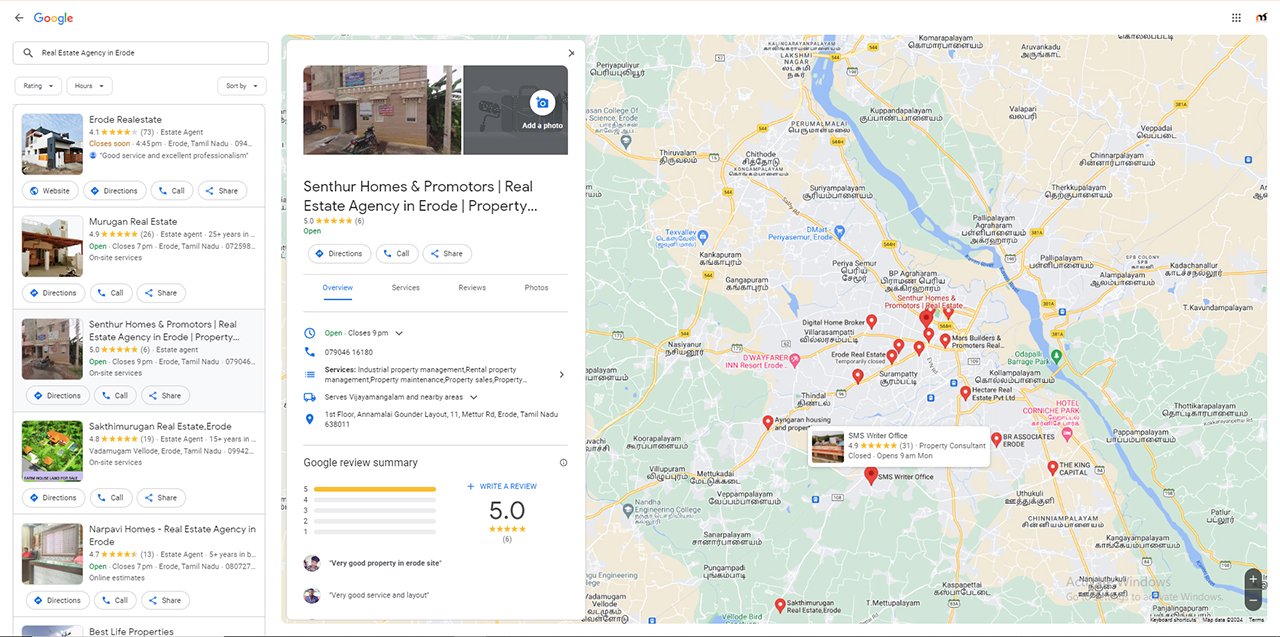Screen dimensions: 1280x637
Task: Open the Google logo homepage link
Action: point(53,18)
